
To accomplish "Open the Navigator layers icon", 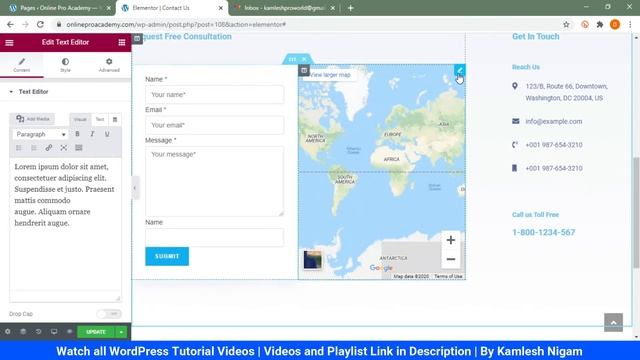I will pos(23,332).
